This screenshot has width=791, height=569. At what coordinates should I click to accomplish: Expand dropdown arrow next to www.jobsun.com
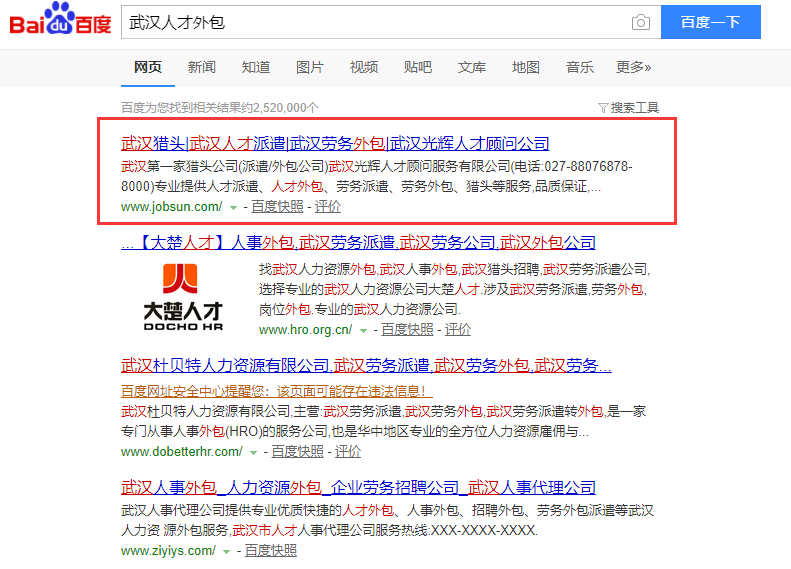pos(233,207)
